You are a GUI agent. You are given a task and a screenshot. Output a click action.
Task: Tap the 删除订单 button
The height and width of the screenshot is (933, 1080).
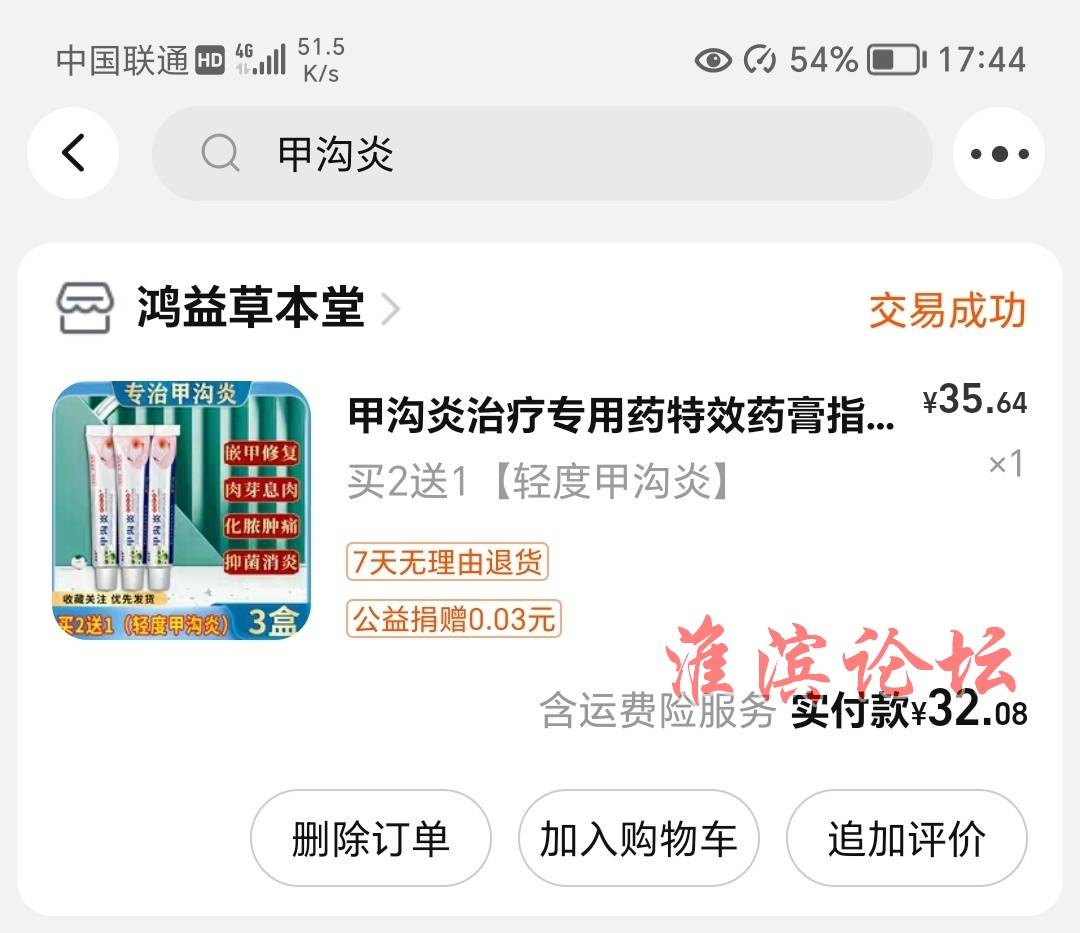click(x=371, y=838)
